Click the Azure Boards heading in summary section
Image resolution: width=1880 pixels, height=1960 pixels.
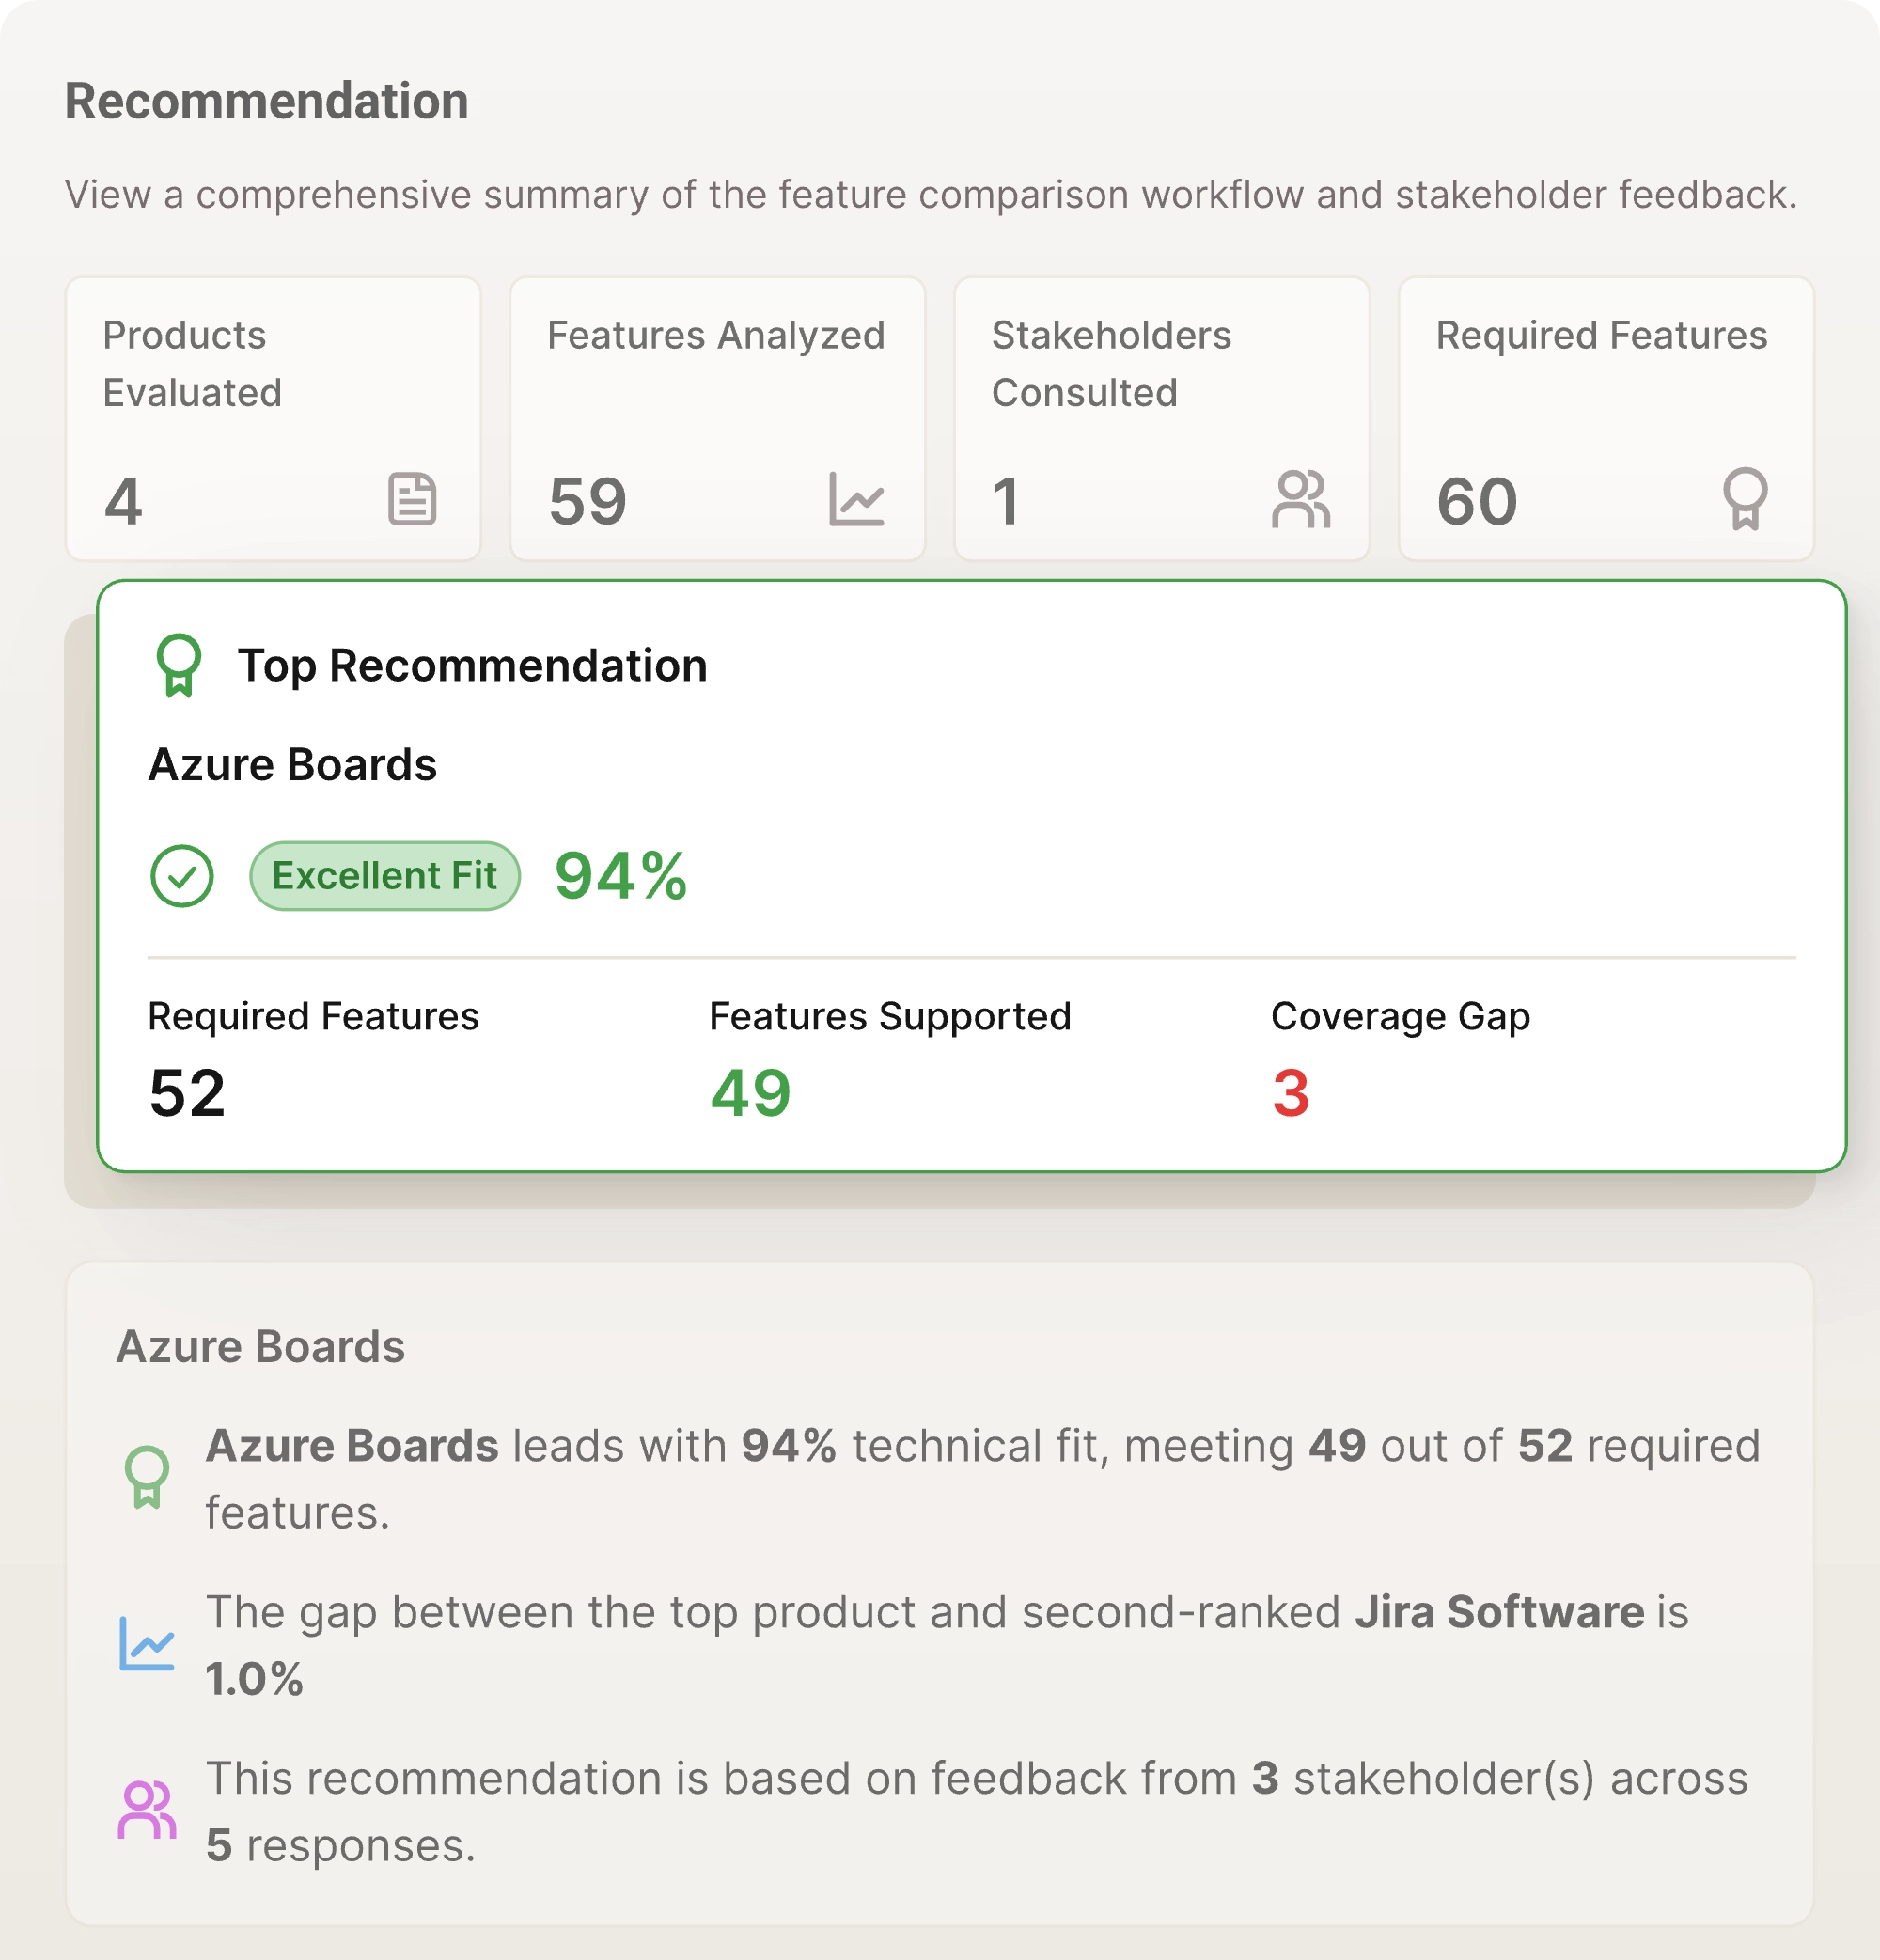tap(260, 1346)
